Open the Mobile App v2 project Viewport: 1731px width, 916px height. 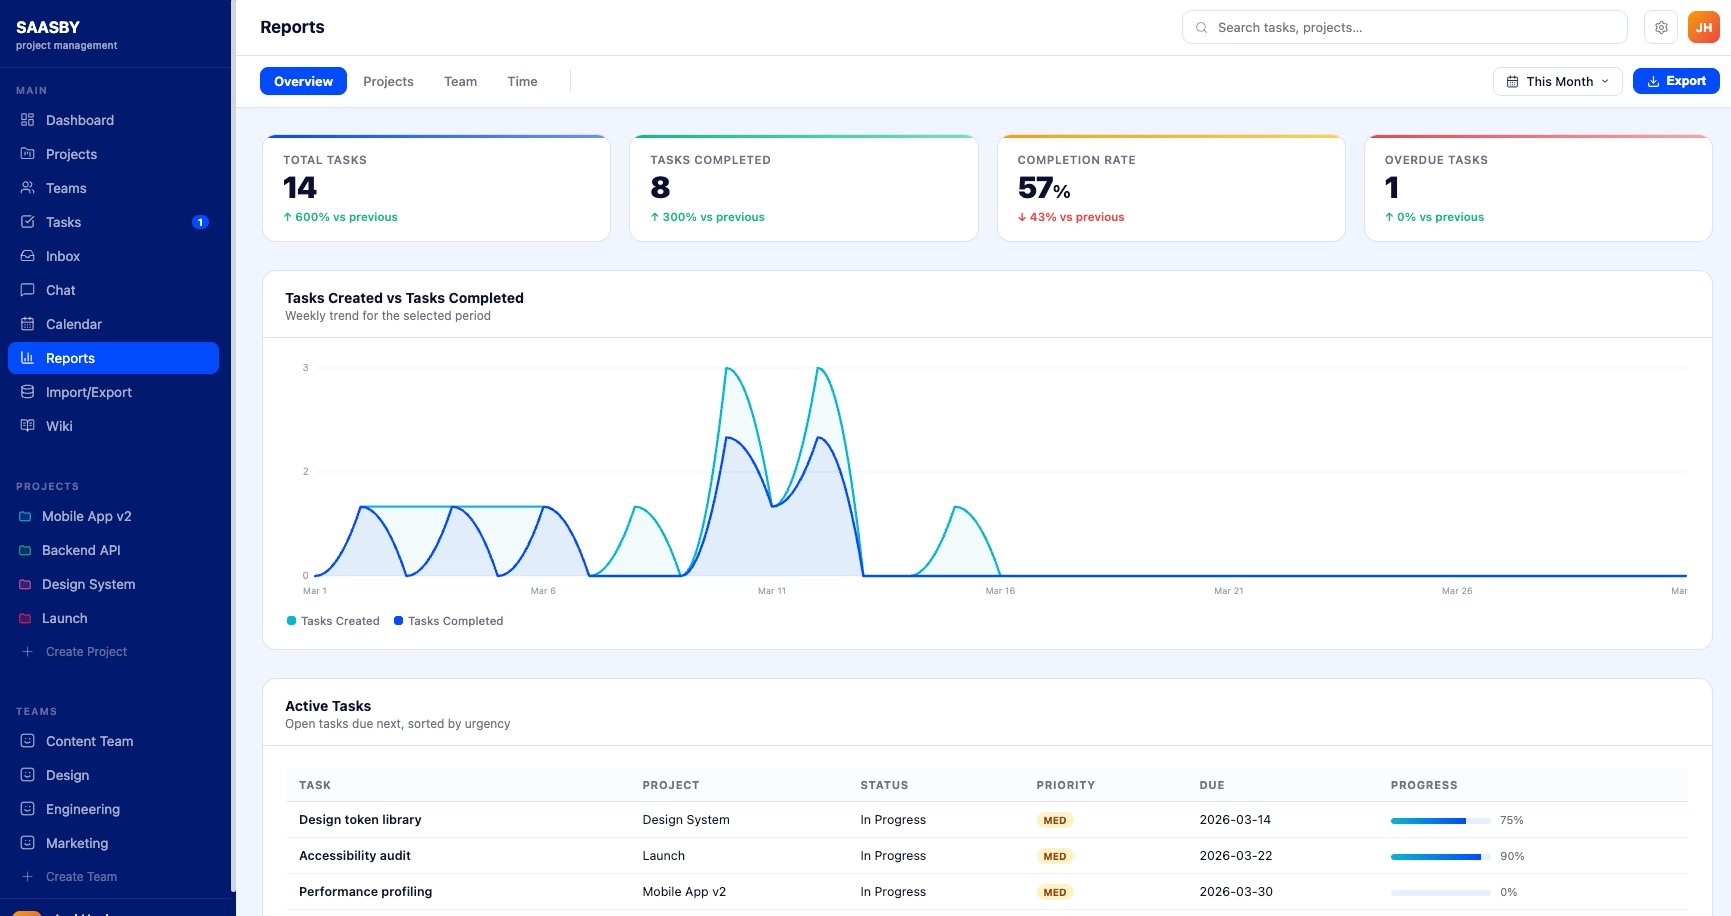click(86, 517)
